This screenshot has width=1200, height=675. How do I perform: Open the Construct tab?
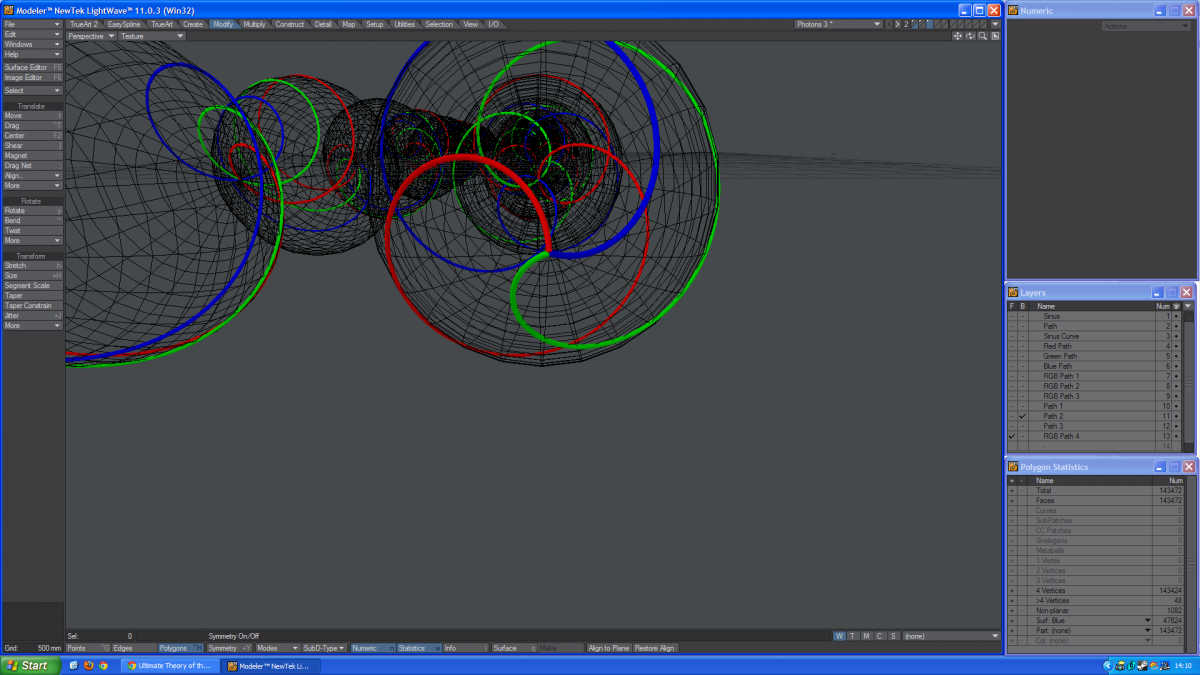tap(290, 24)
